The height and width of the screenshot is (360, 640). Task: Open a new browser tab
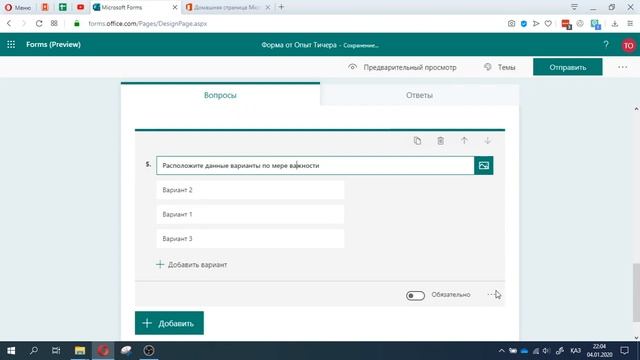(281, 7)
